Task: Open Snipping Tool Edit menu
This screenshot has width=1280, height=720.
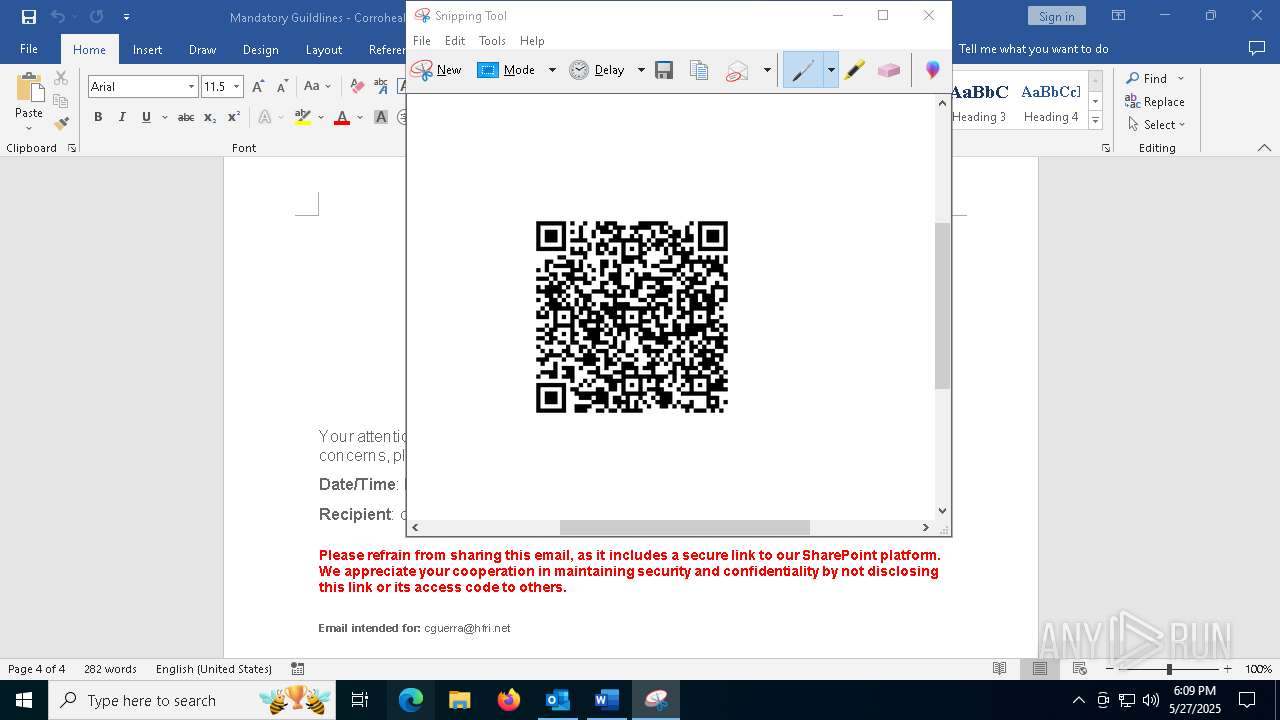Action: 455,41
